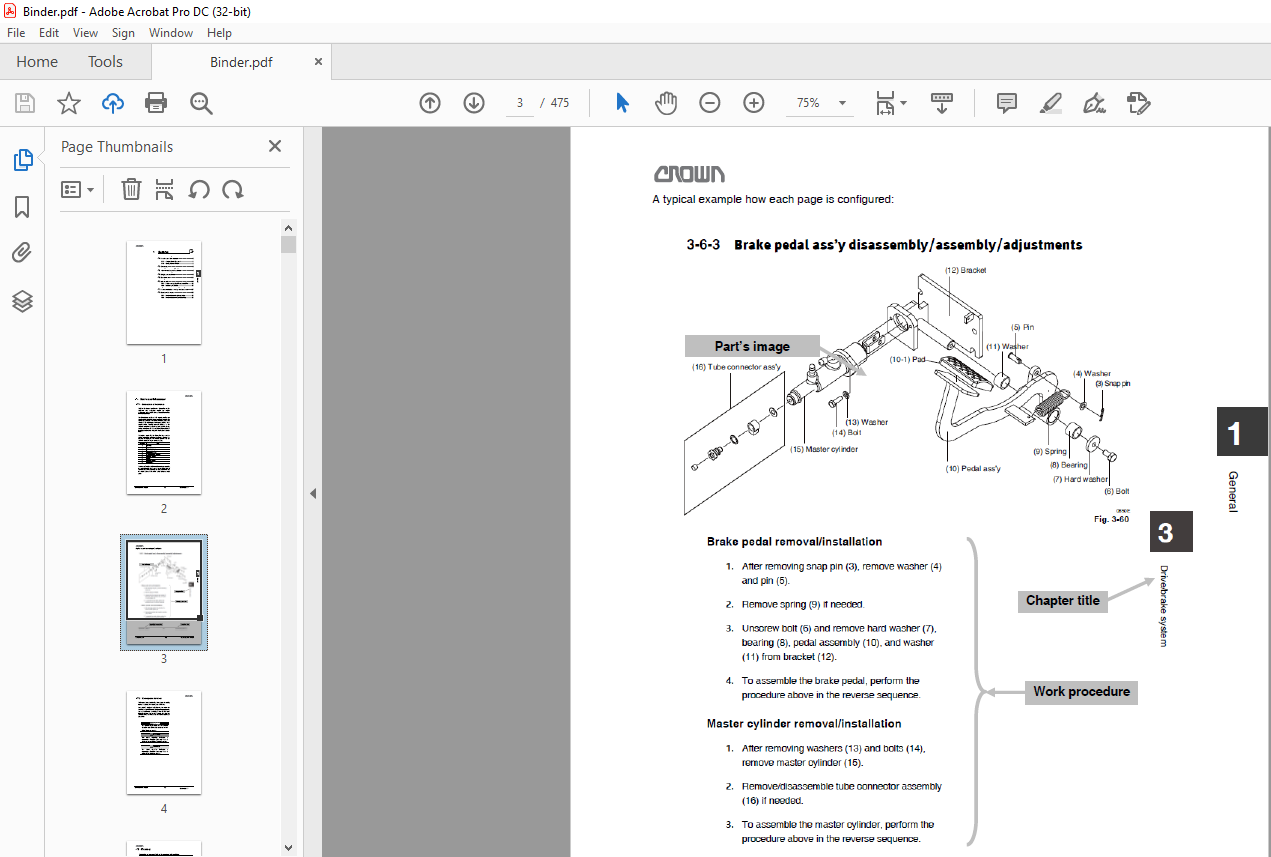This screenshot has height=857, width=1271.
Task: Open the Window menu
Action: click(x=171, y=33)
